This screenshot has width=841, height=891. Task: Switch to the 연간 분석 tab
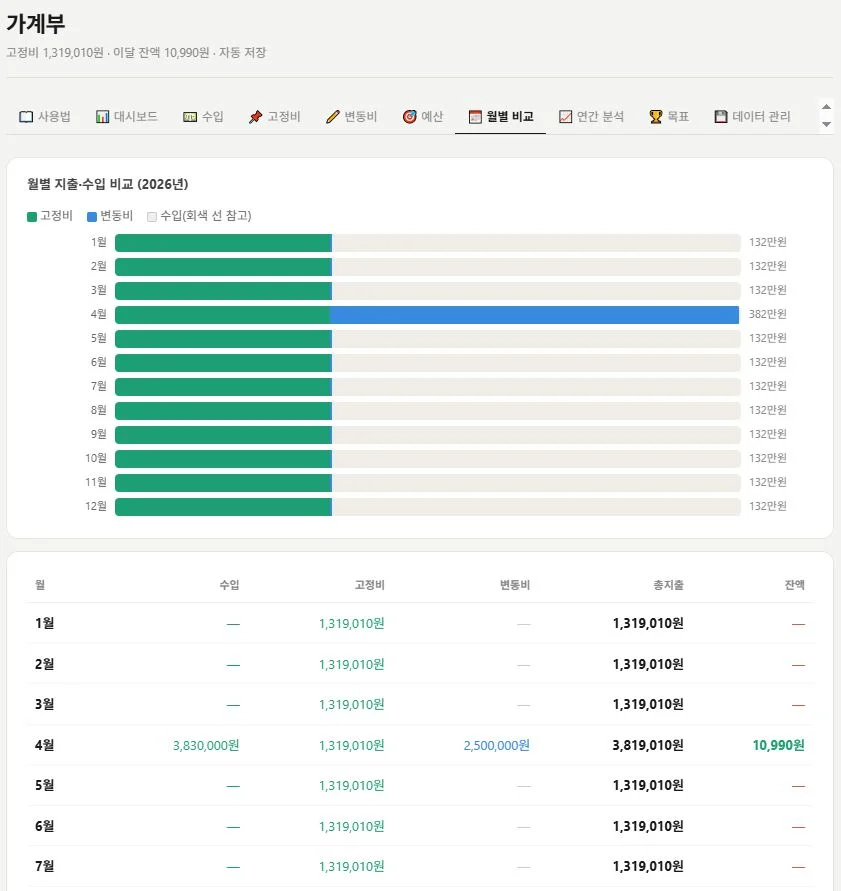click(x=591, y=116)
